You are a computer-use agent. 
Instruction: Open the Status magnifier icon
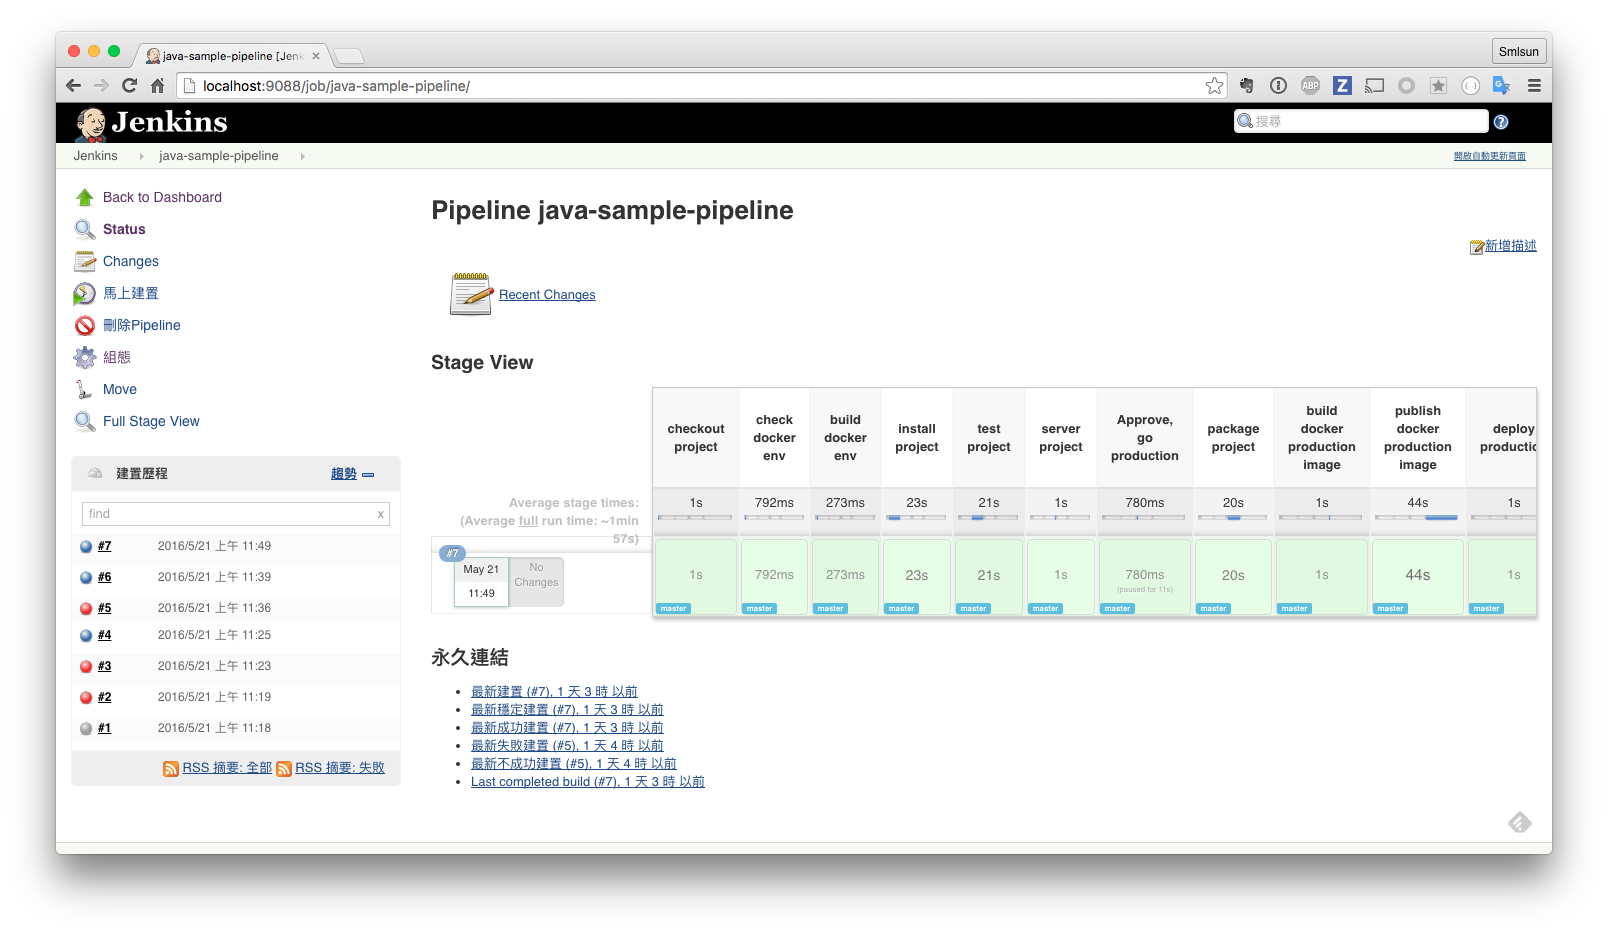[x=85, y=230]
